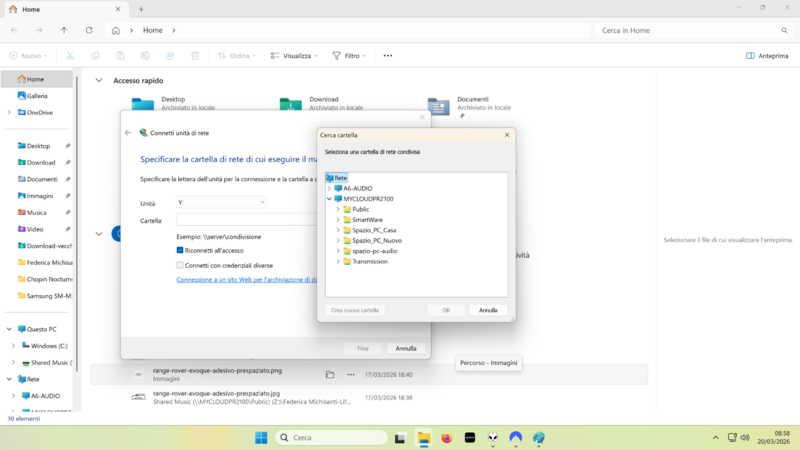This screenshot has height=450, width=800.
Task: Click three-dots menu on range-rover png row
Action: click(x=351, y=374)
